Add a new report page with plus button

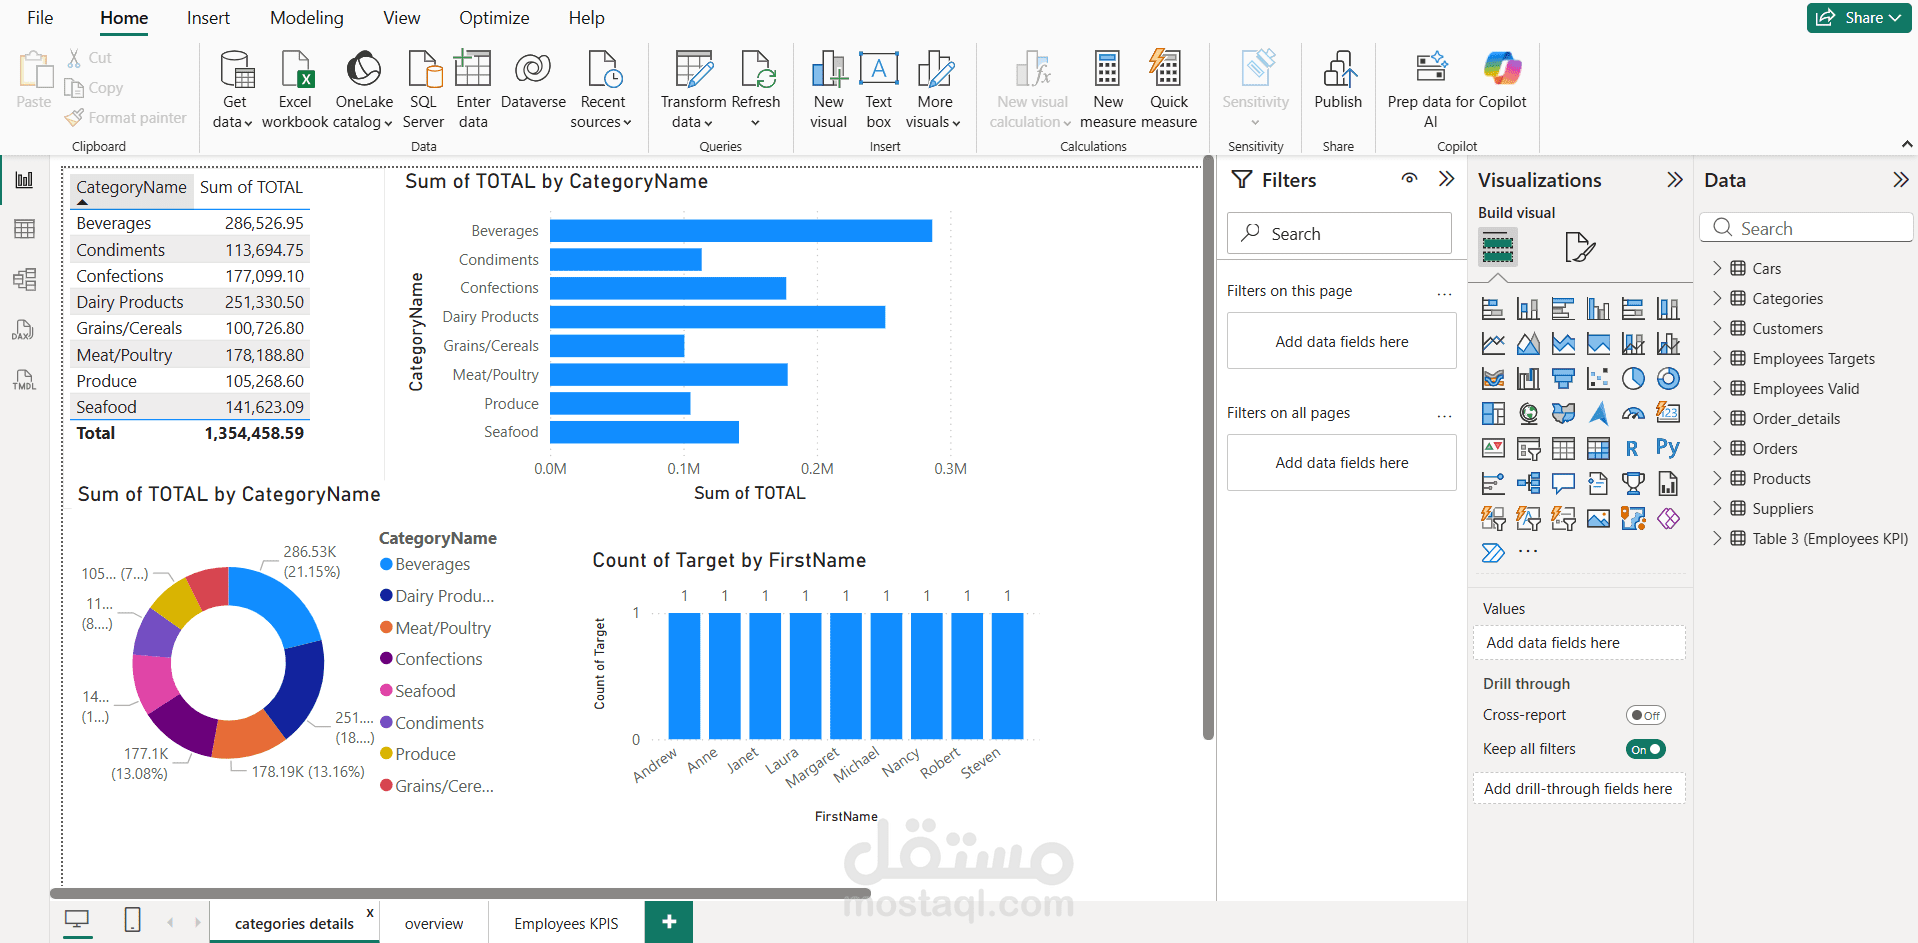point(668,921)
